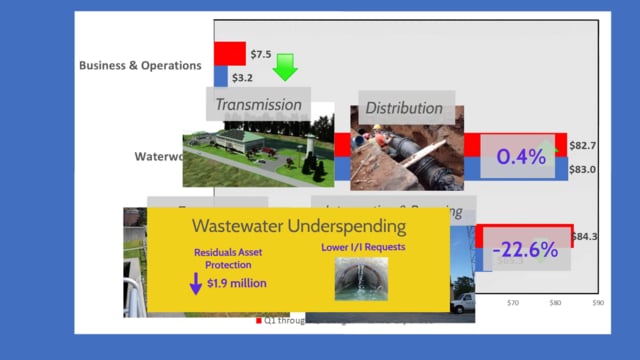This screenshot has height=360, width=640.
Task: Select the Distribution label box
Action: 407,108
